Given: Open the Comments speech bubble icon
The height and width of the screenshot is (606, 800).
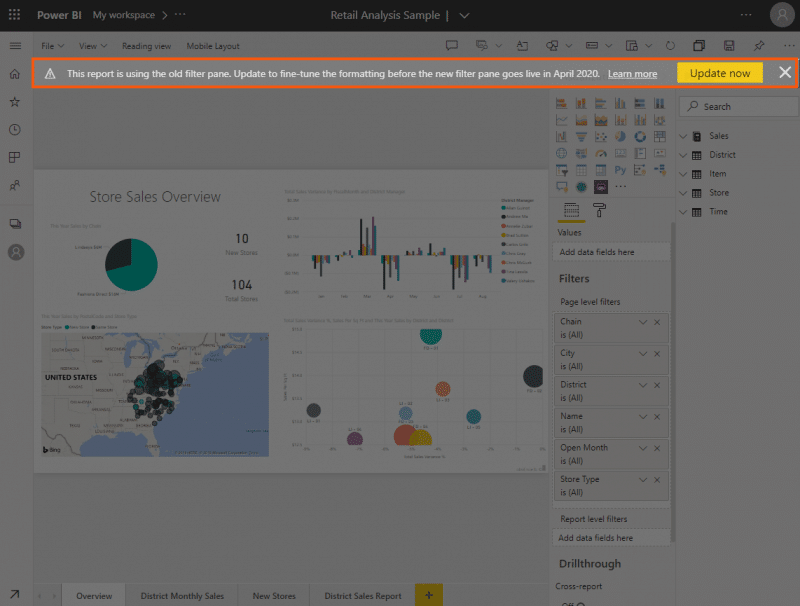Looking at the screenshot, I should 452,46.
